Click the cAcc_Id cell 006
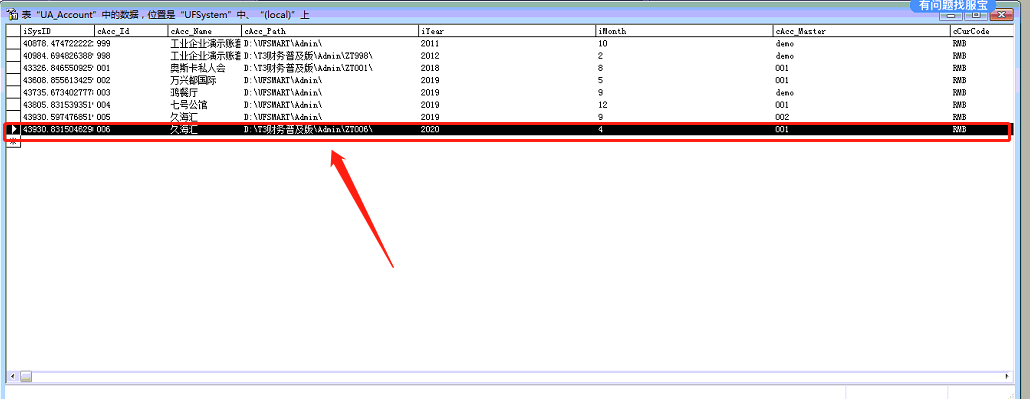Screen dimensions: 1030x399 [x=131, y=129]
